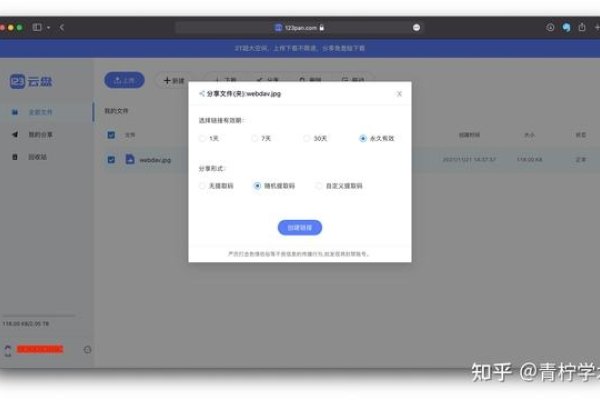The height and width of the screenshot is (400, 600).
Task: Click the file size cell for webdav.jpg
Action: click(530, 159)
